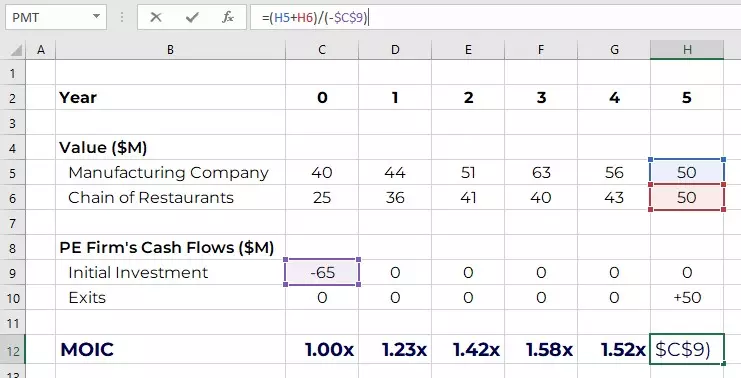Select Manufacturing Company year 0 value 40
741x378 pixels.
point(322,172)
